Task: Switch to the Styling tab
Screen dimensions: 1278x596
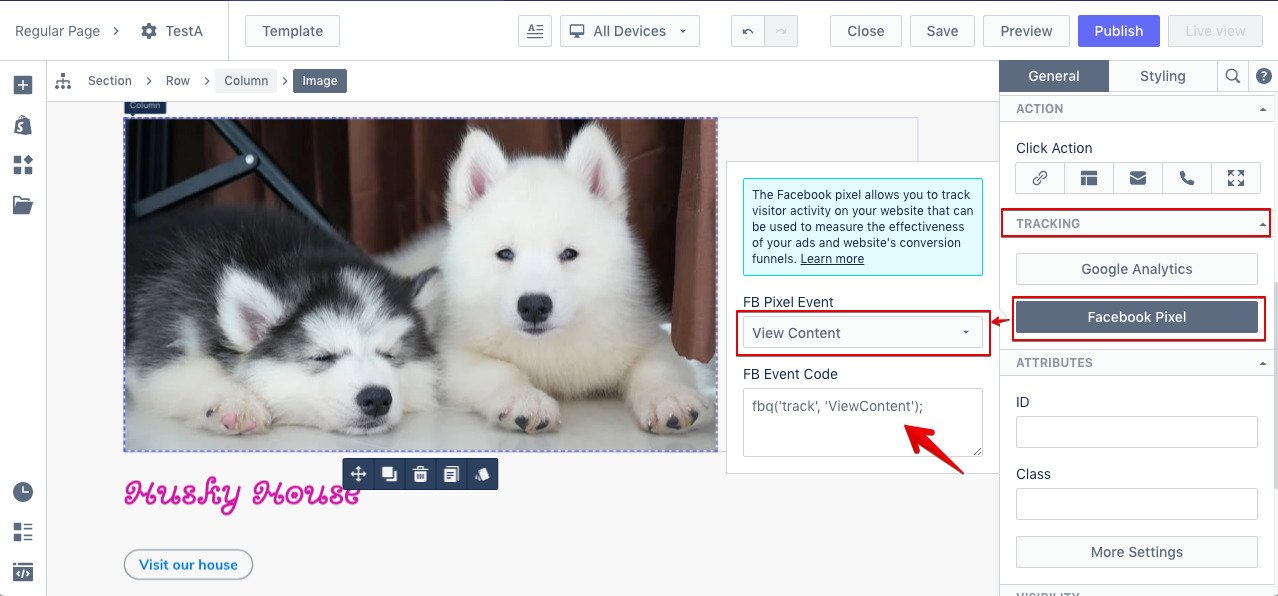Action: 1163,76
